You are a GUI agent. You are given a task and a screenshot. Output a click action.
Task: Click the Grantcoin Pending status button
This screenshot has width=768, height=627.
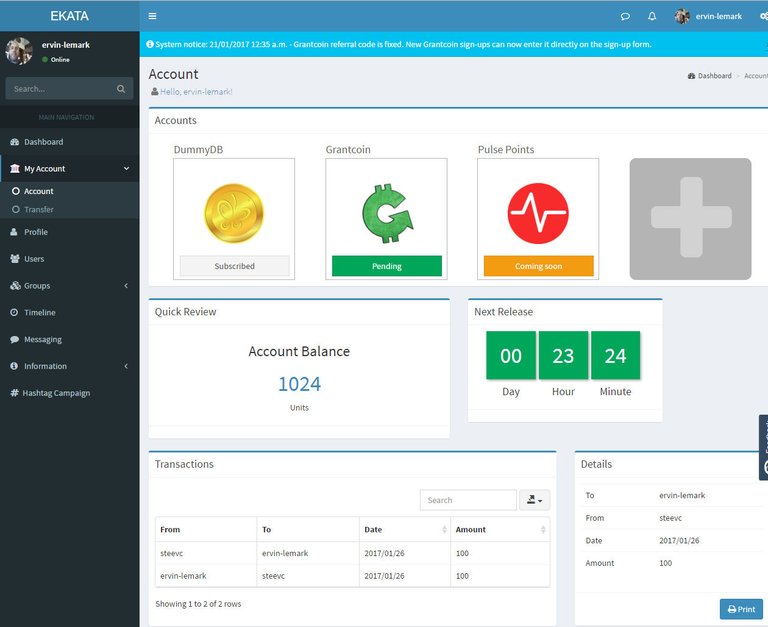point(386,266)
